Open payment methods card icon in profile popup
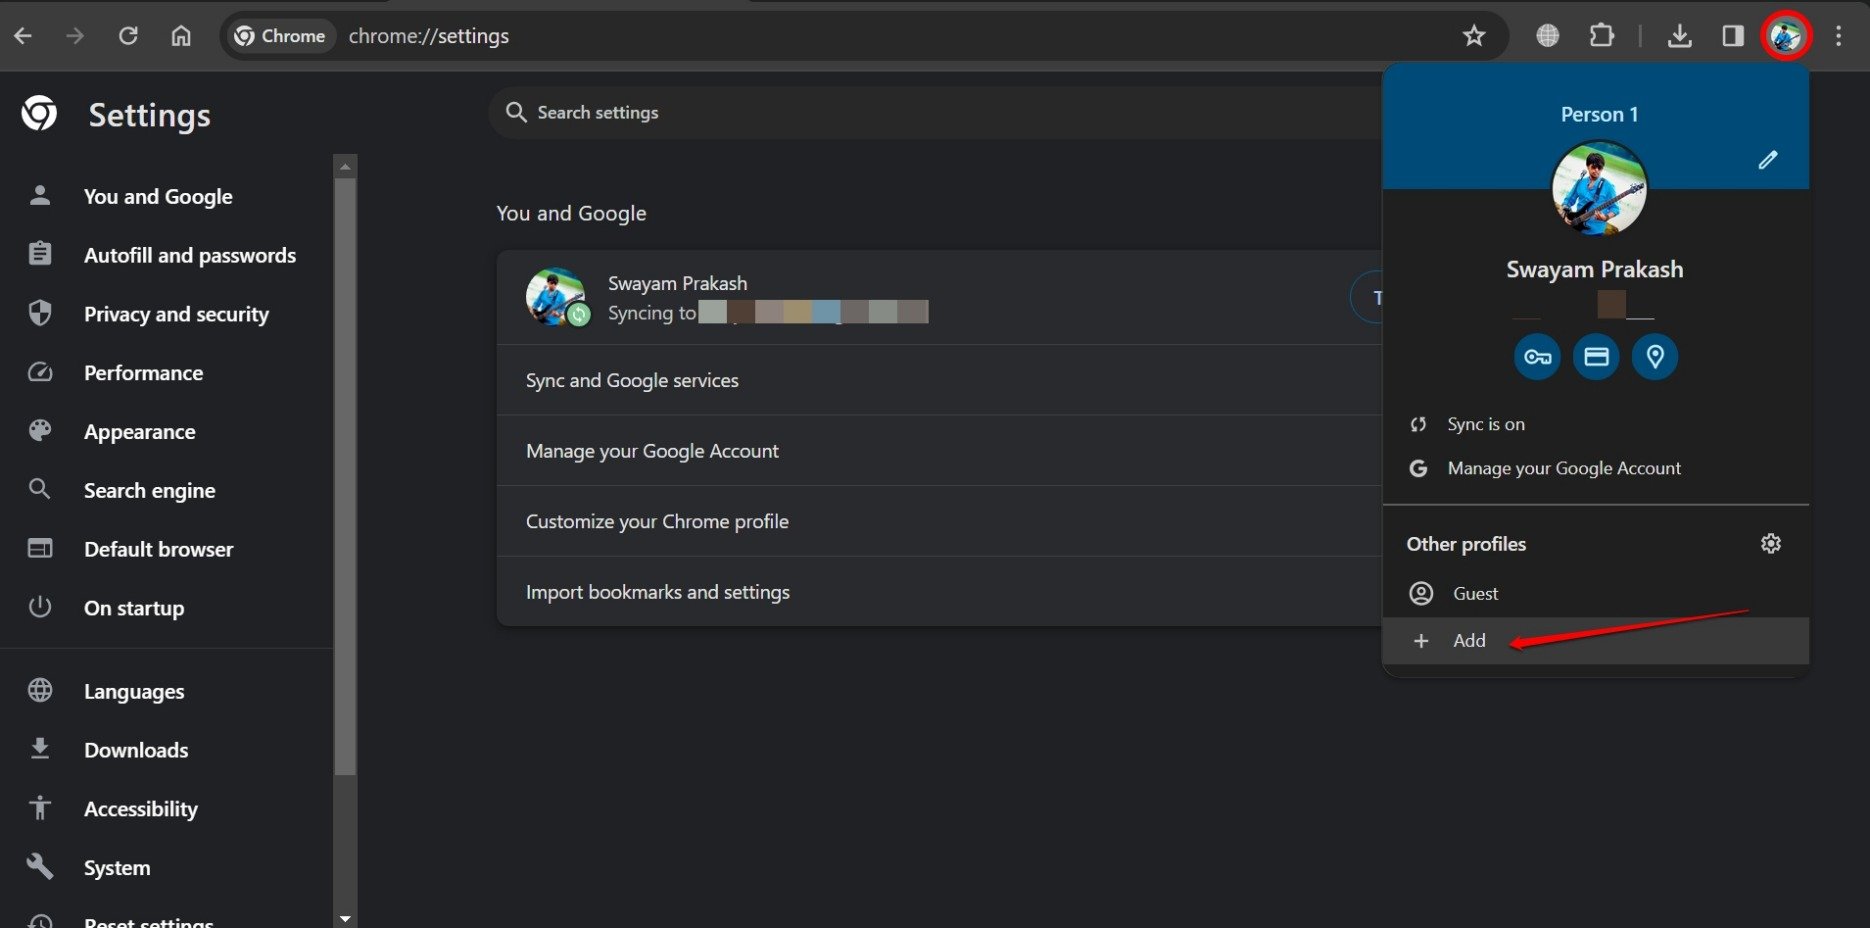The image size is (1870, 928). (1595, 356)
